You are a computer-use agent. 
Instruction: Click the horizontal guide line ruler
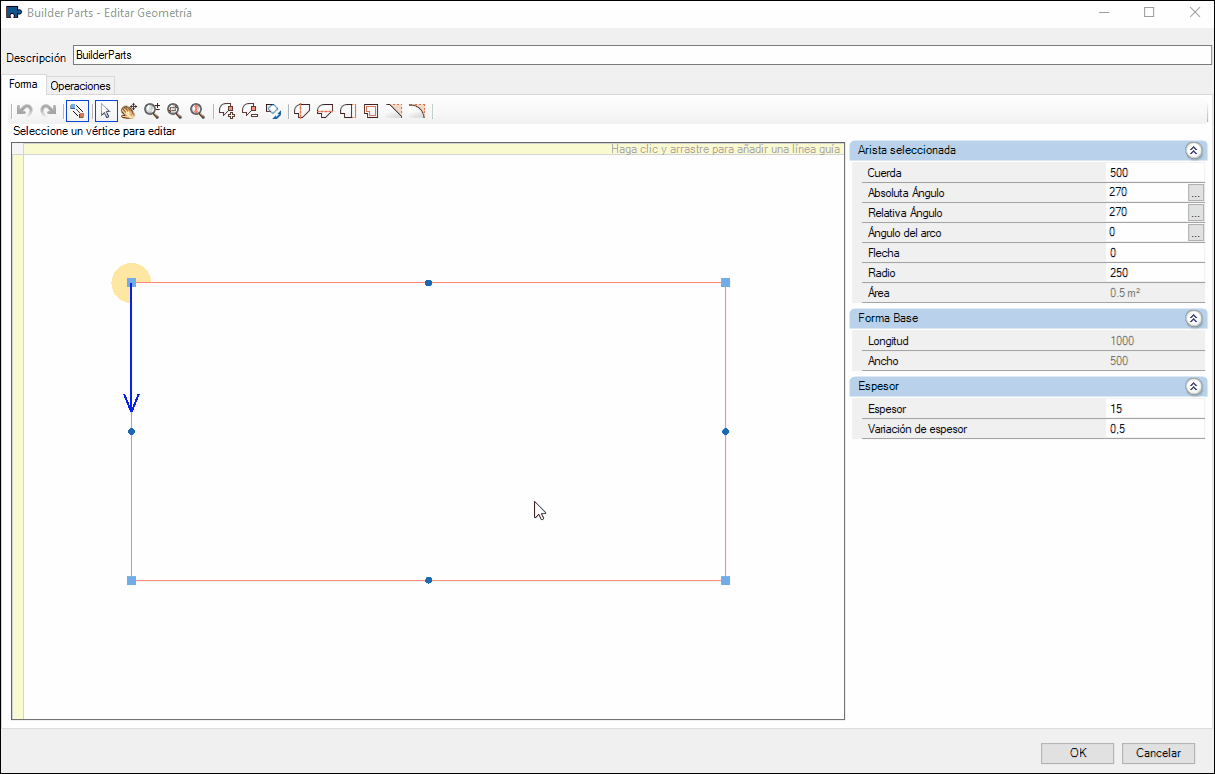433,149
